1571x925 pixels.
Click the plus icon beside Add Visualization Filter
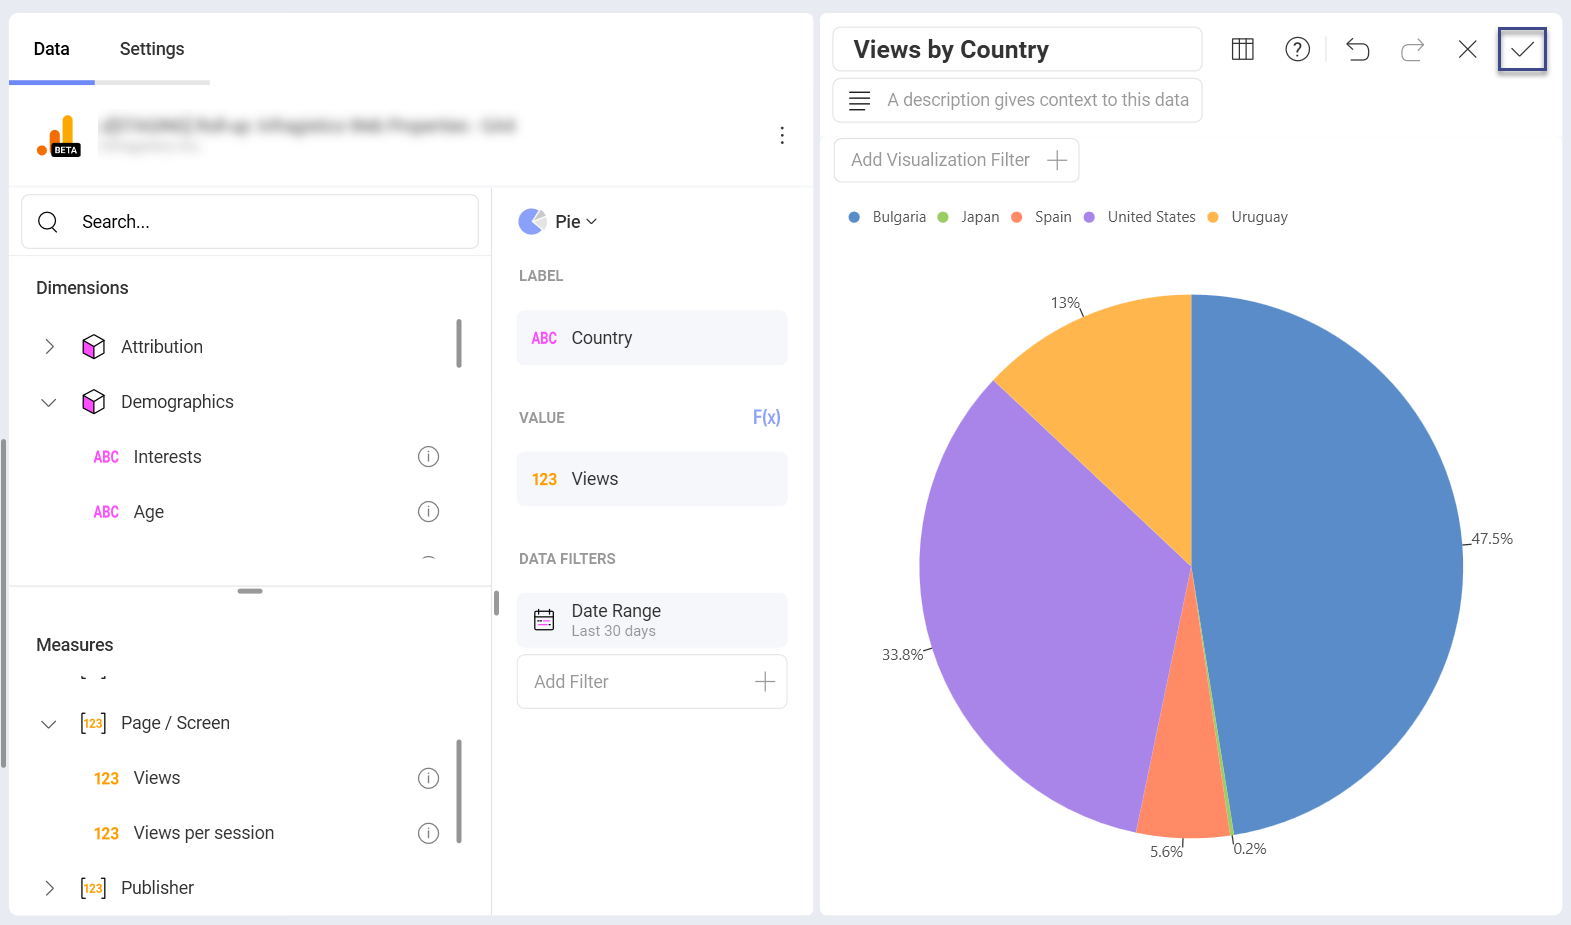1057,160
